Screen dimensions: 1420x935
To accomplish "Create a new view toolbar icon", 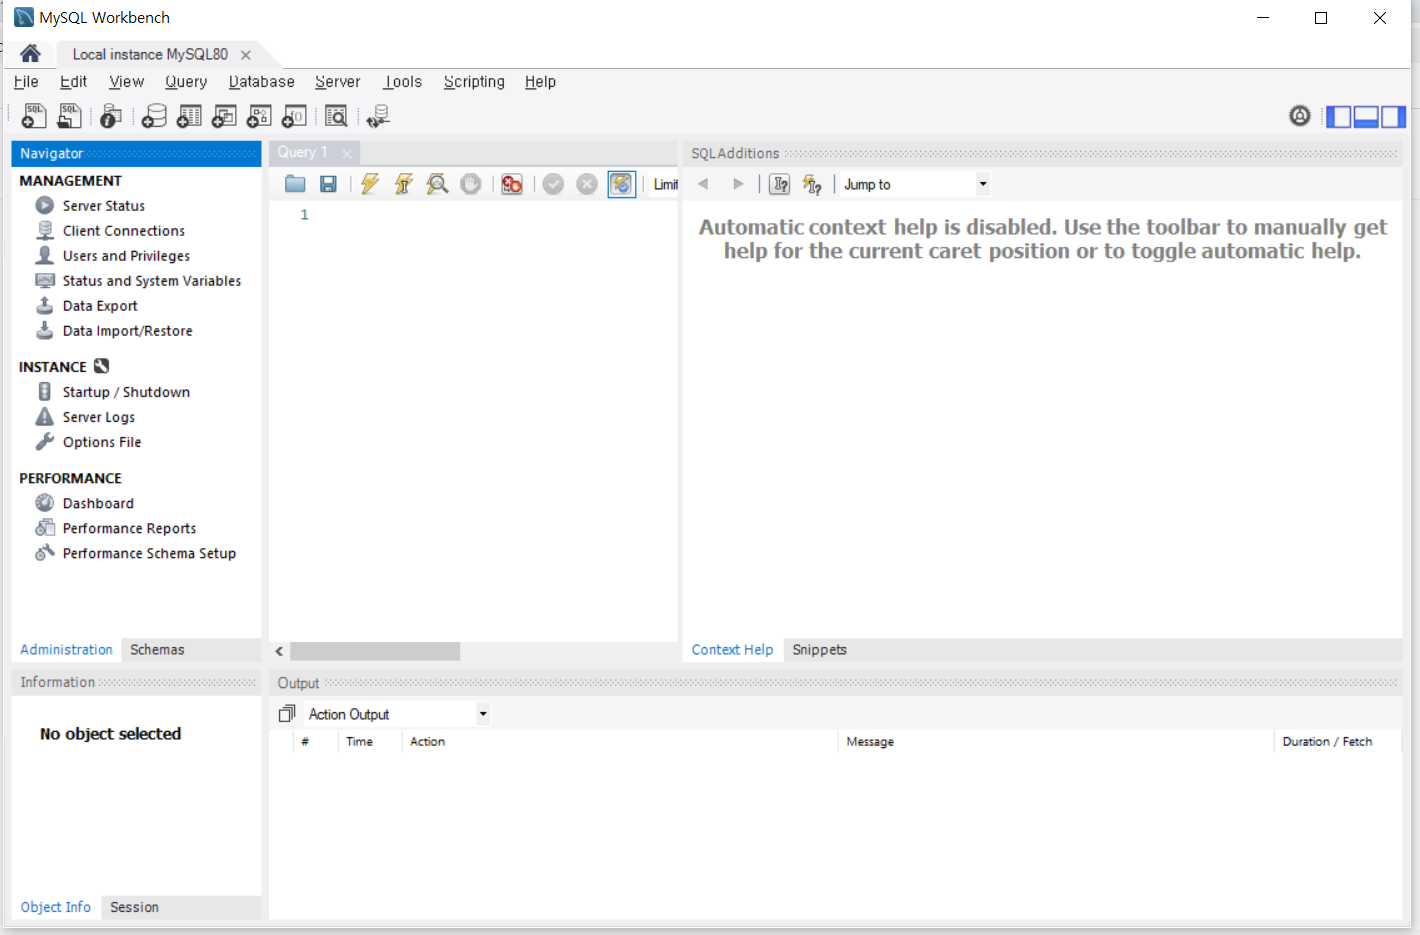I will pos(224,116).
